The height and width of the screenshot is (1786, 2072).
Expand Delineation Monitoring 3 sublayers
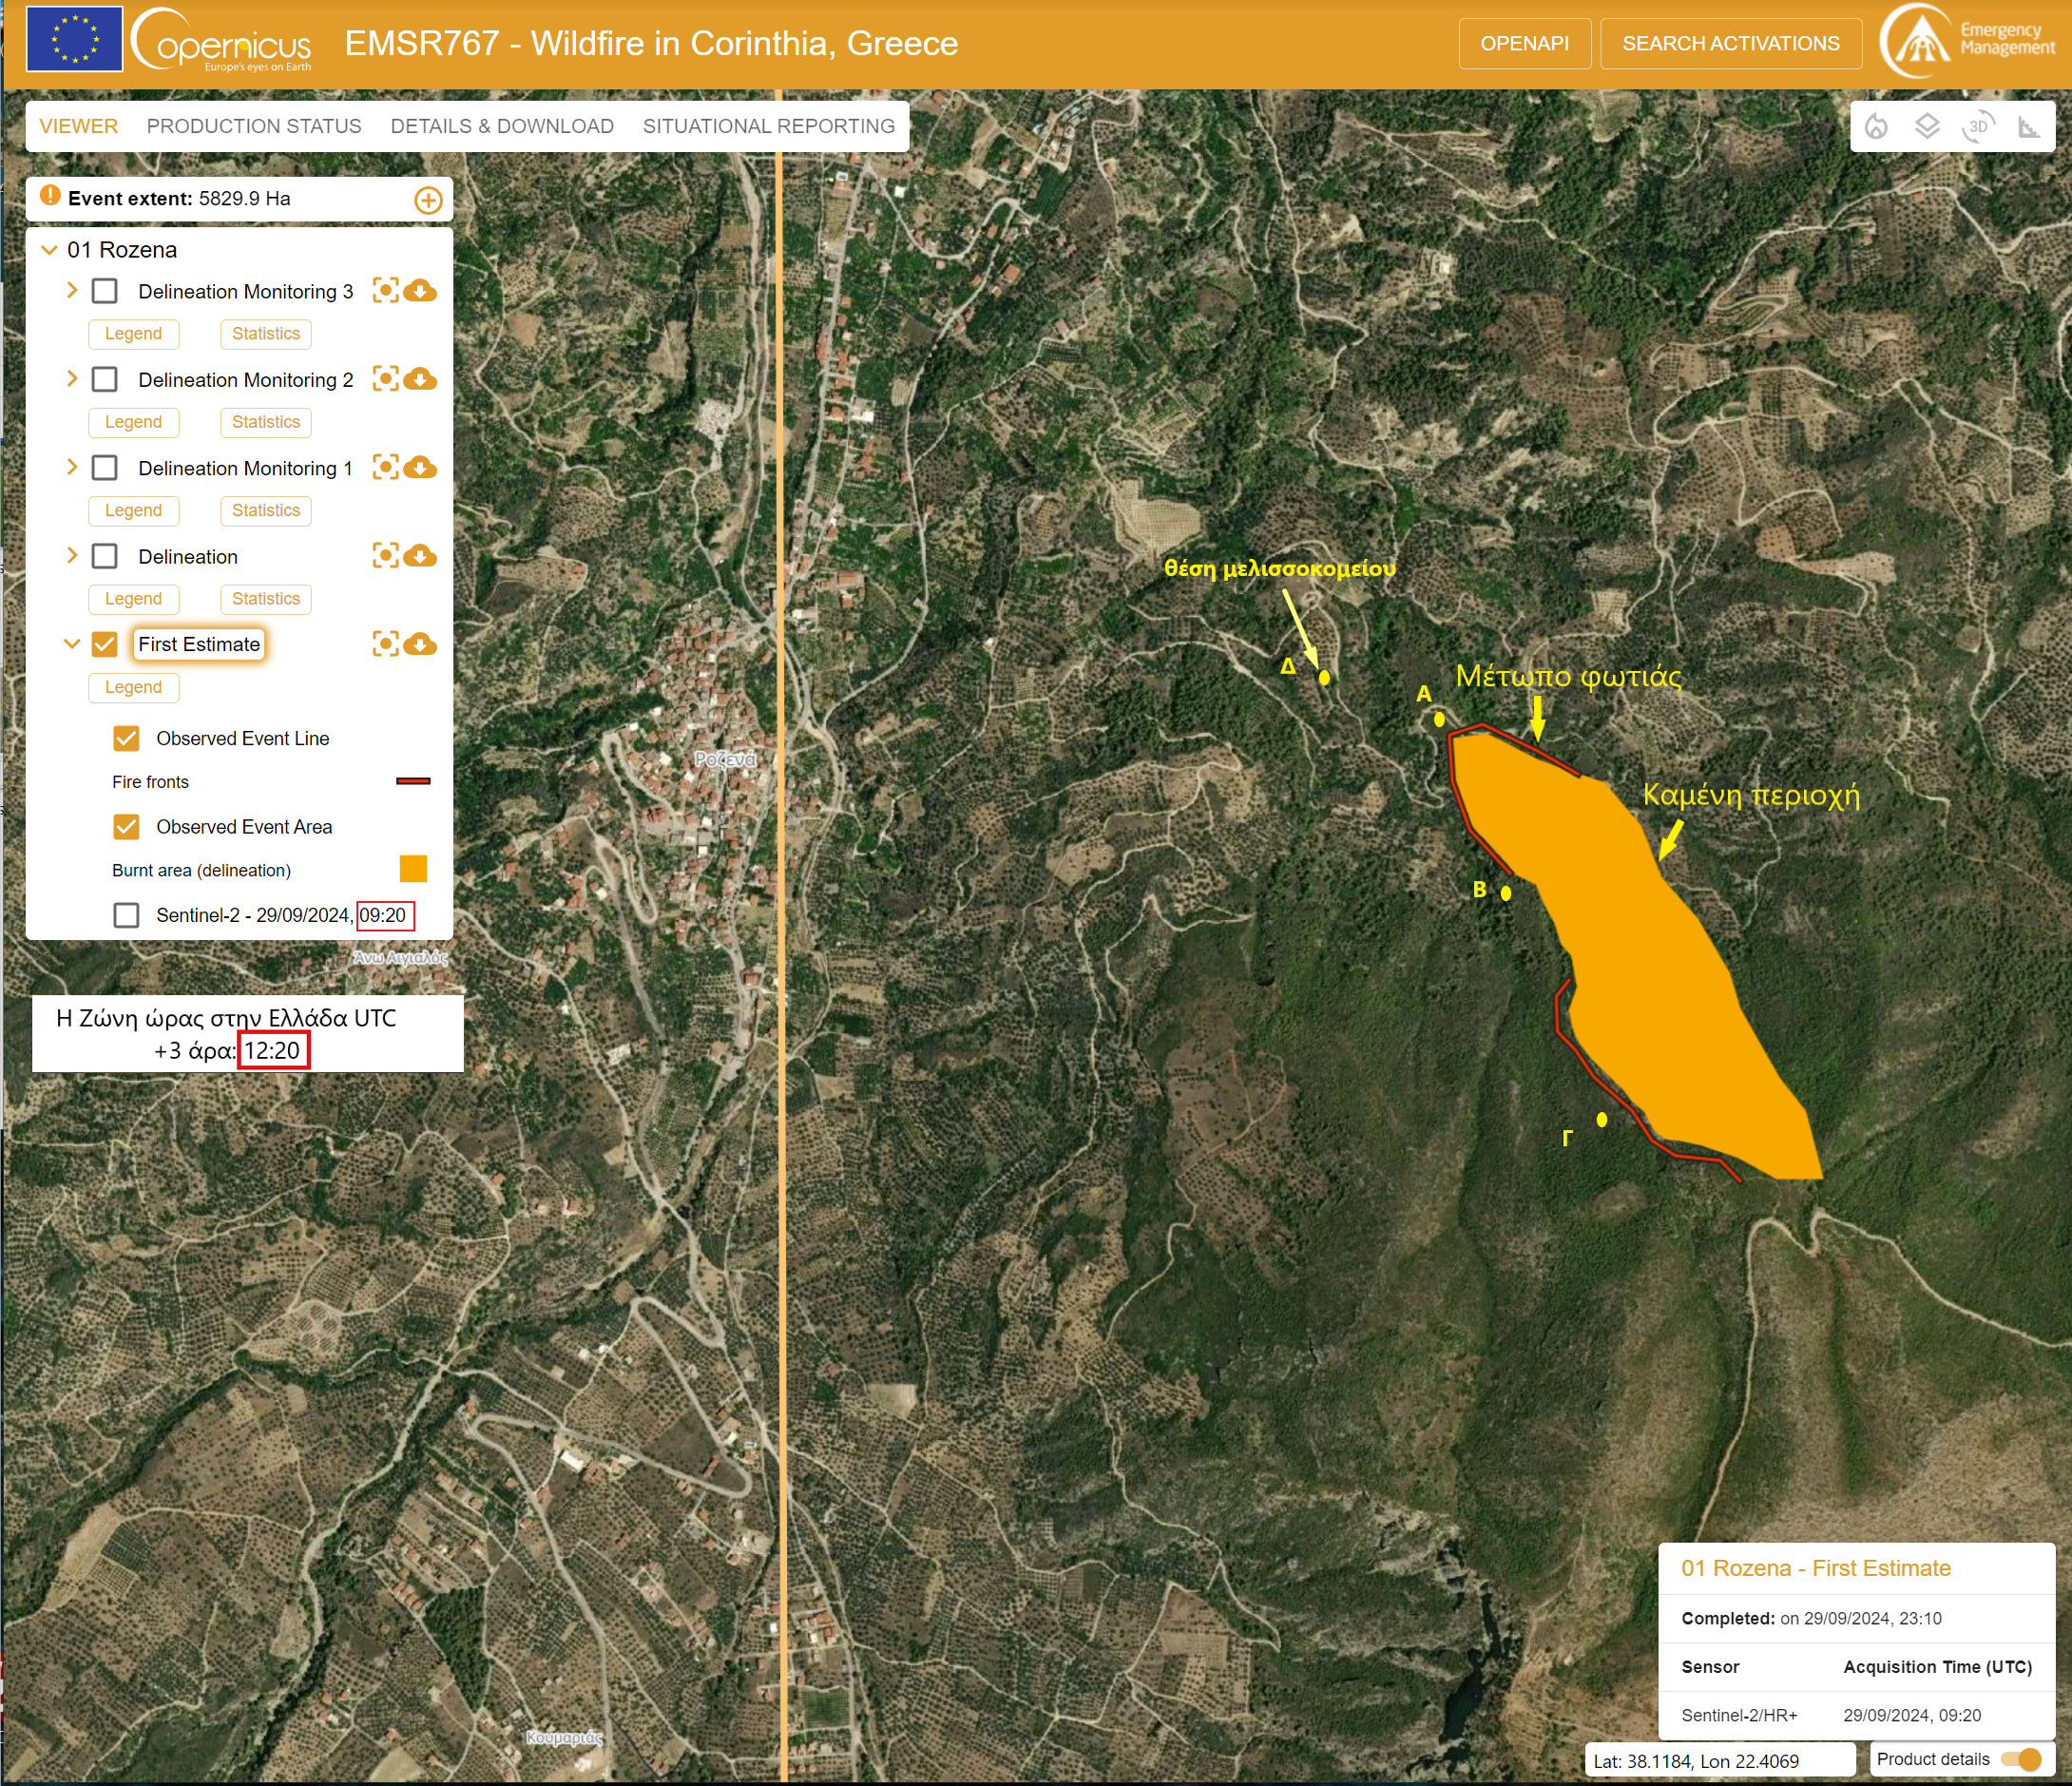pos(72,291)
